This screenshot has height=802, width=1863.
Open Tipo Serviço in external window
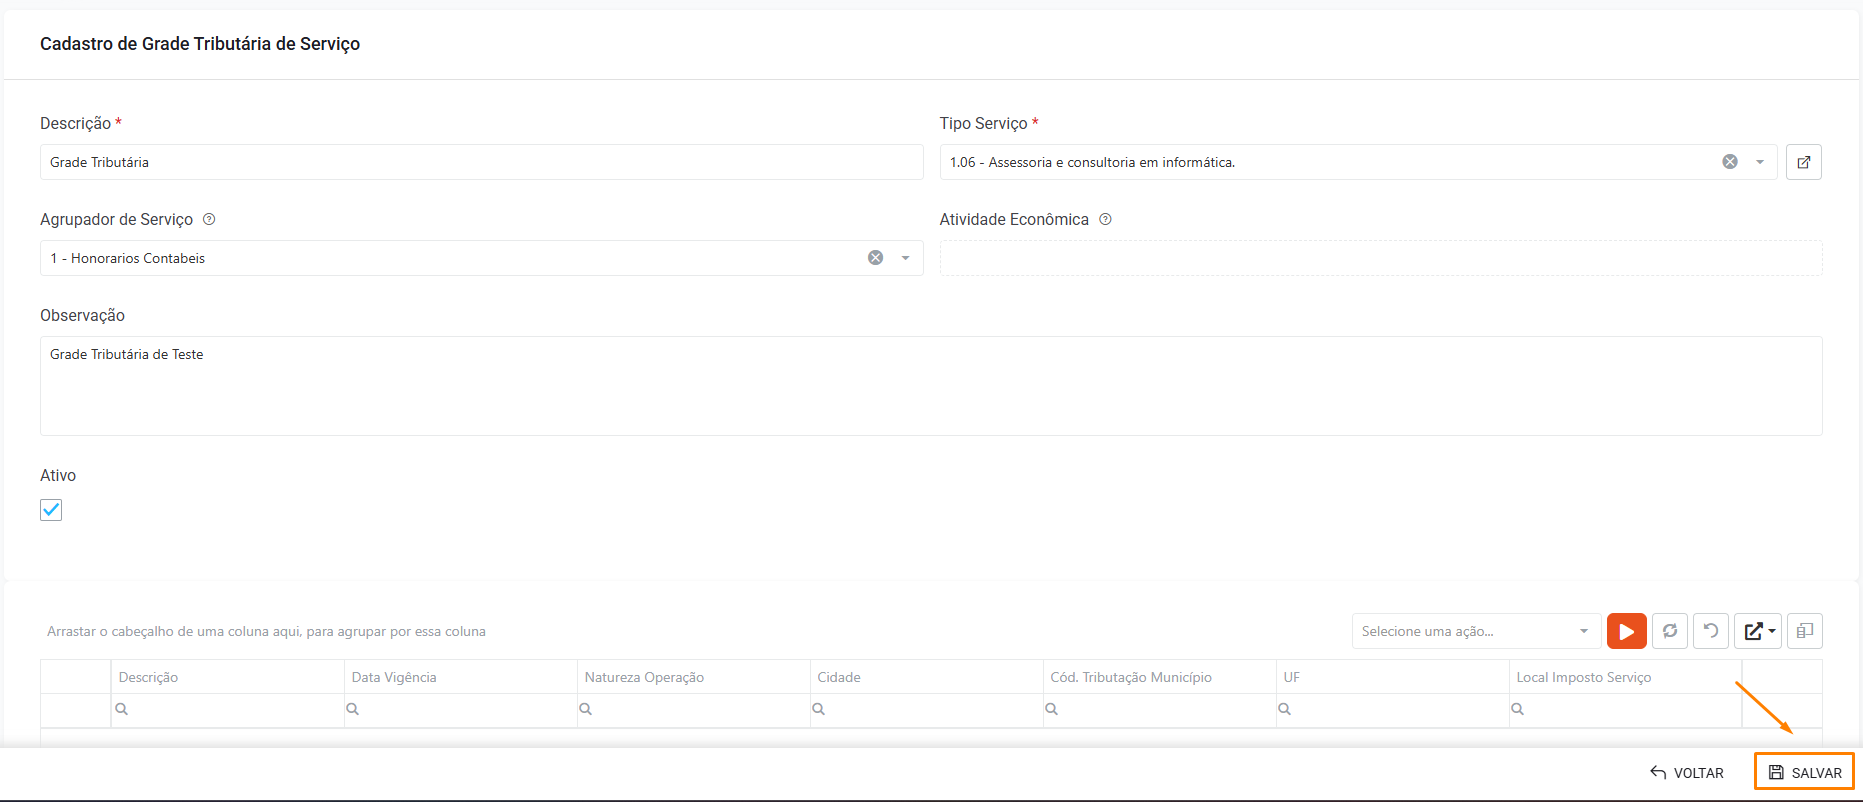click(1803, 162)
